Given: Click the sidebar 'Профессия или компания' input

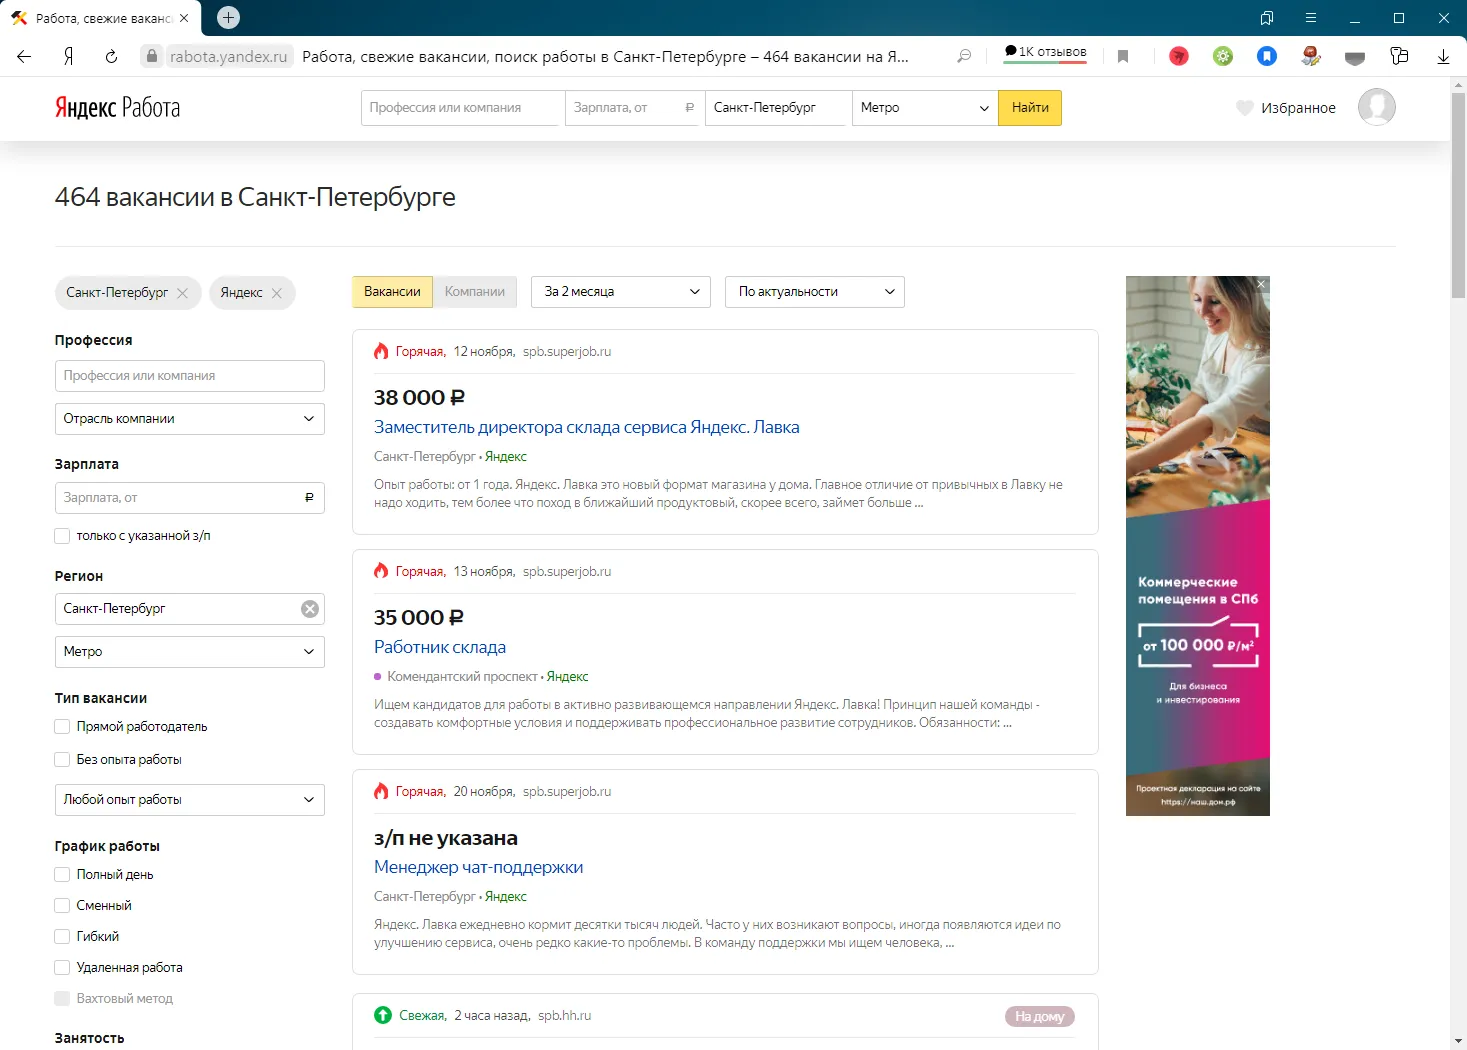Looking at the screenshot, I should [190, 376].
